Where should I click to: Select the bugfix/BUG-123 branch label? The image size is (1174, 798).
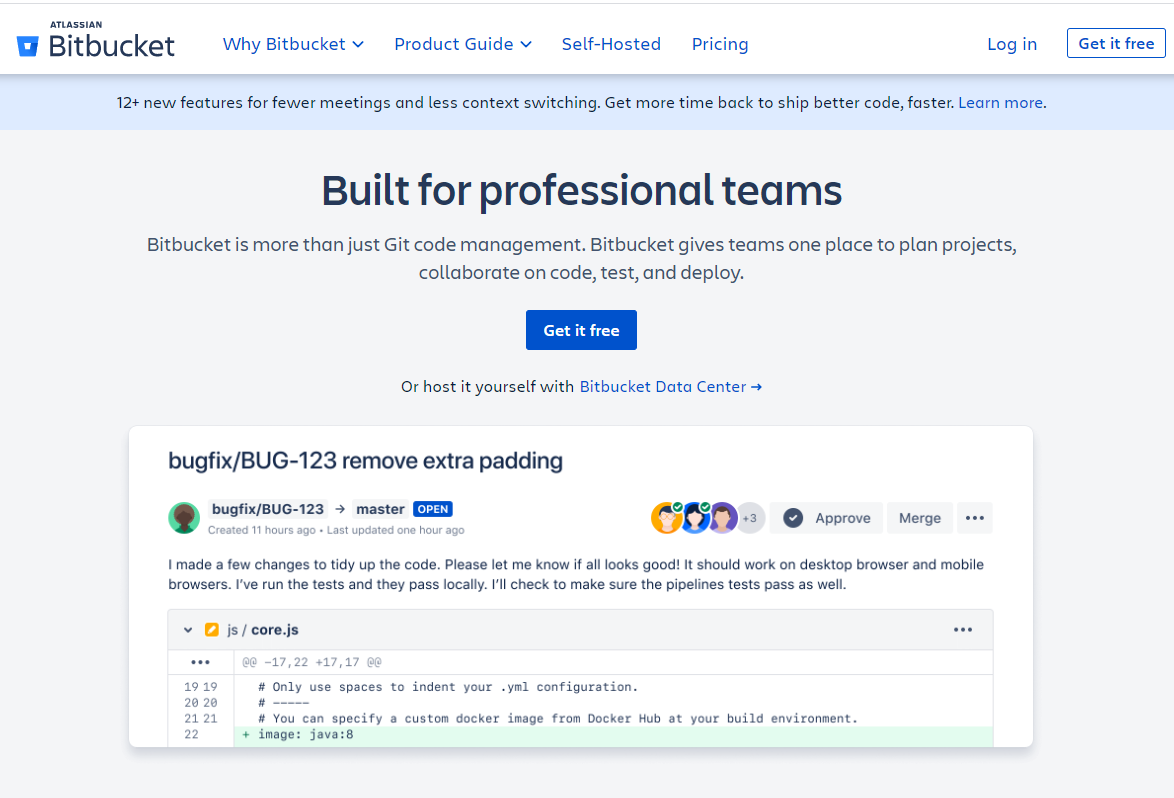(x=268, y=509)
